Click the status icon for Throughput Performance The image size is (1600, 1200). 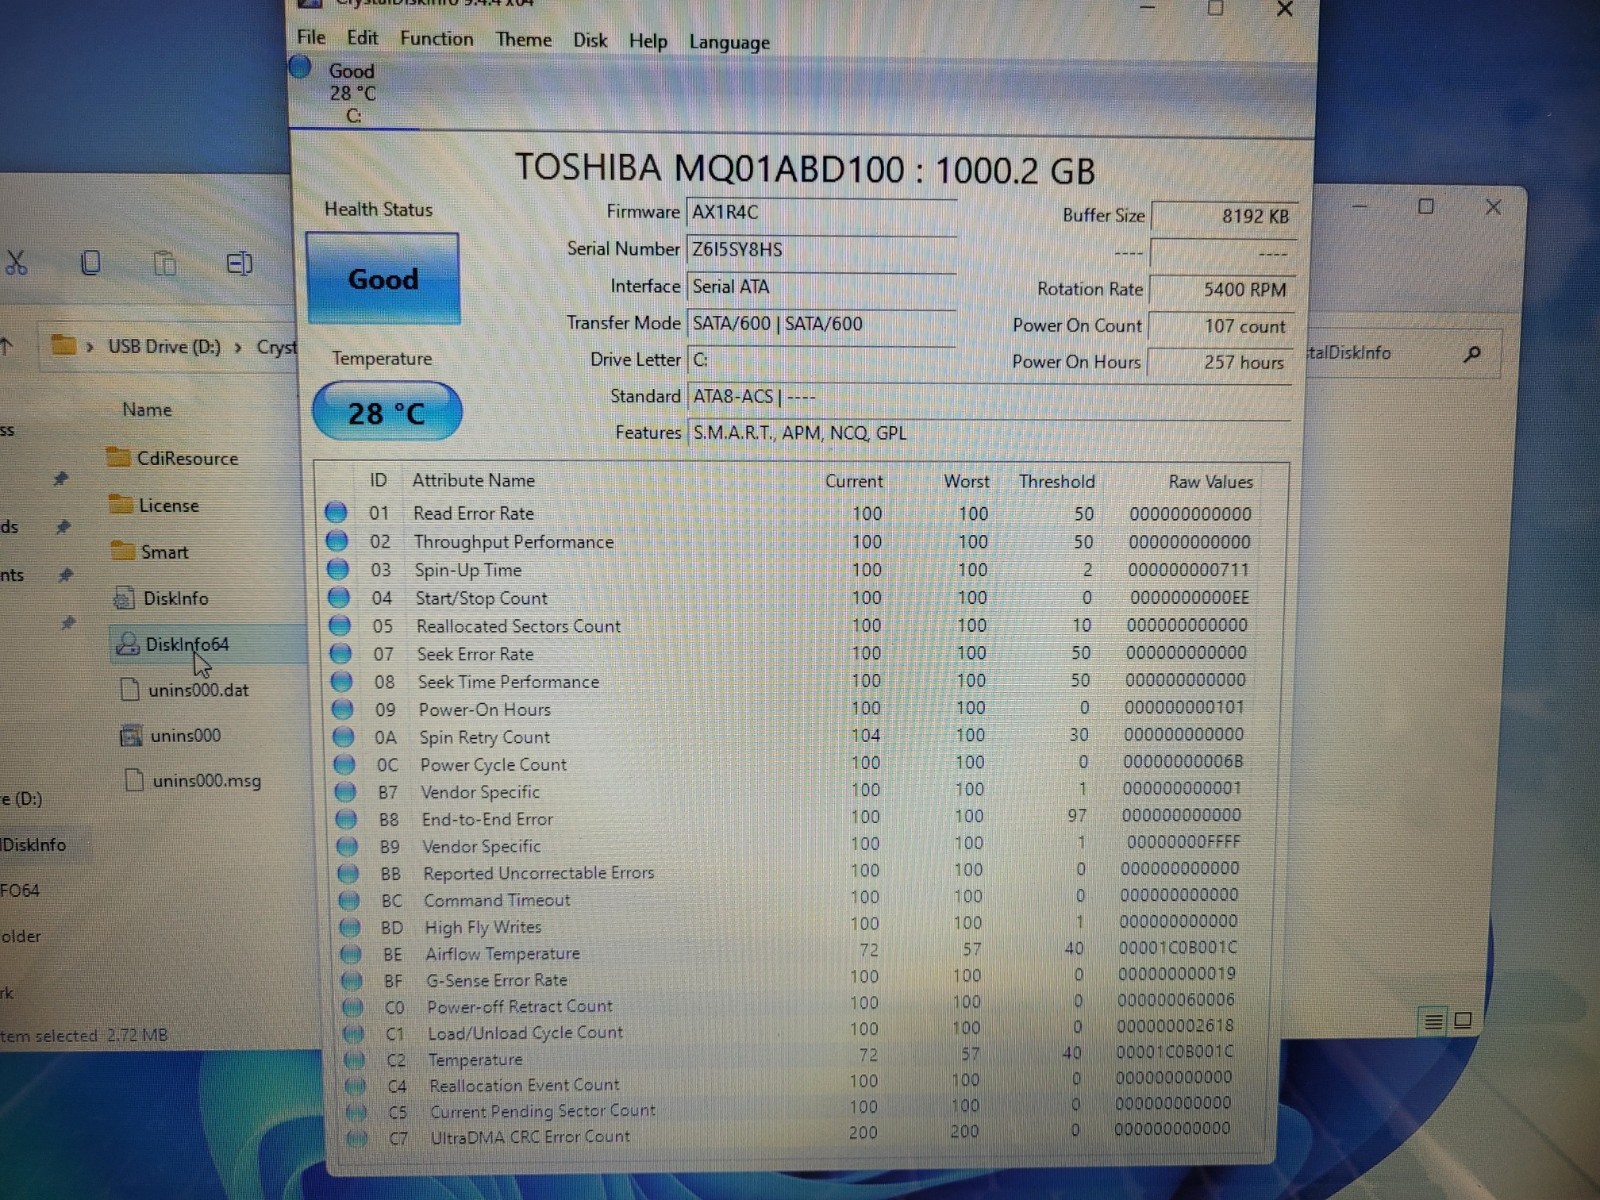[337, 541]
